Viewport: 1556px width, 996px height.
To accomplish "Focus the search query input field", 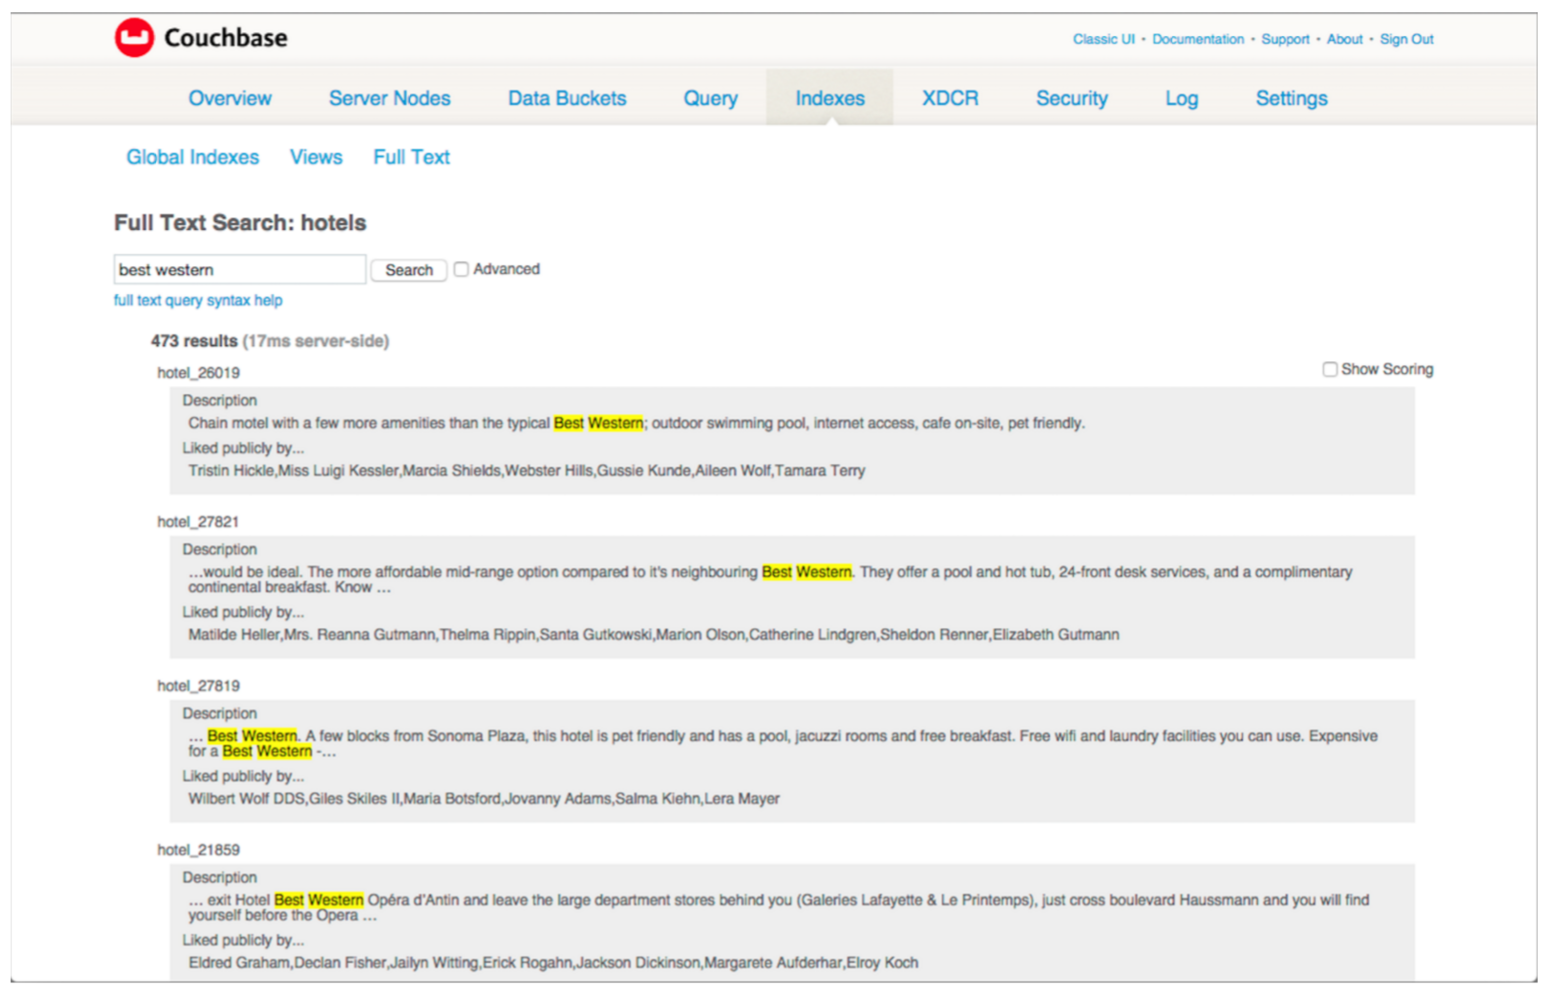I will coord(240,269).
